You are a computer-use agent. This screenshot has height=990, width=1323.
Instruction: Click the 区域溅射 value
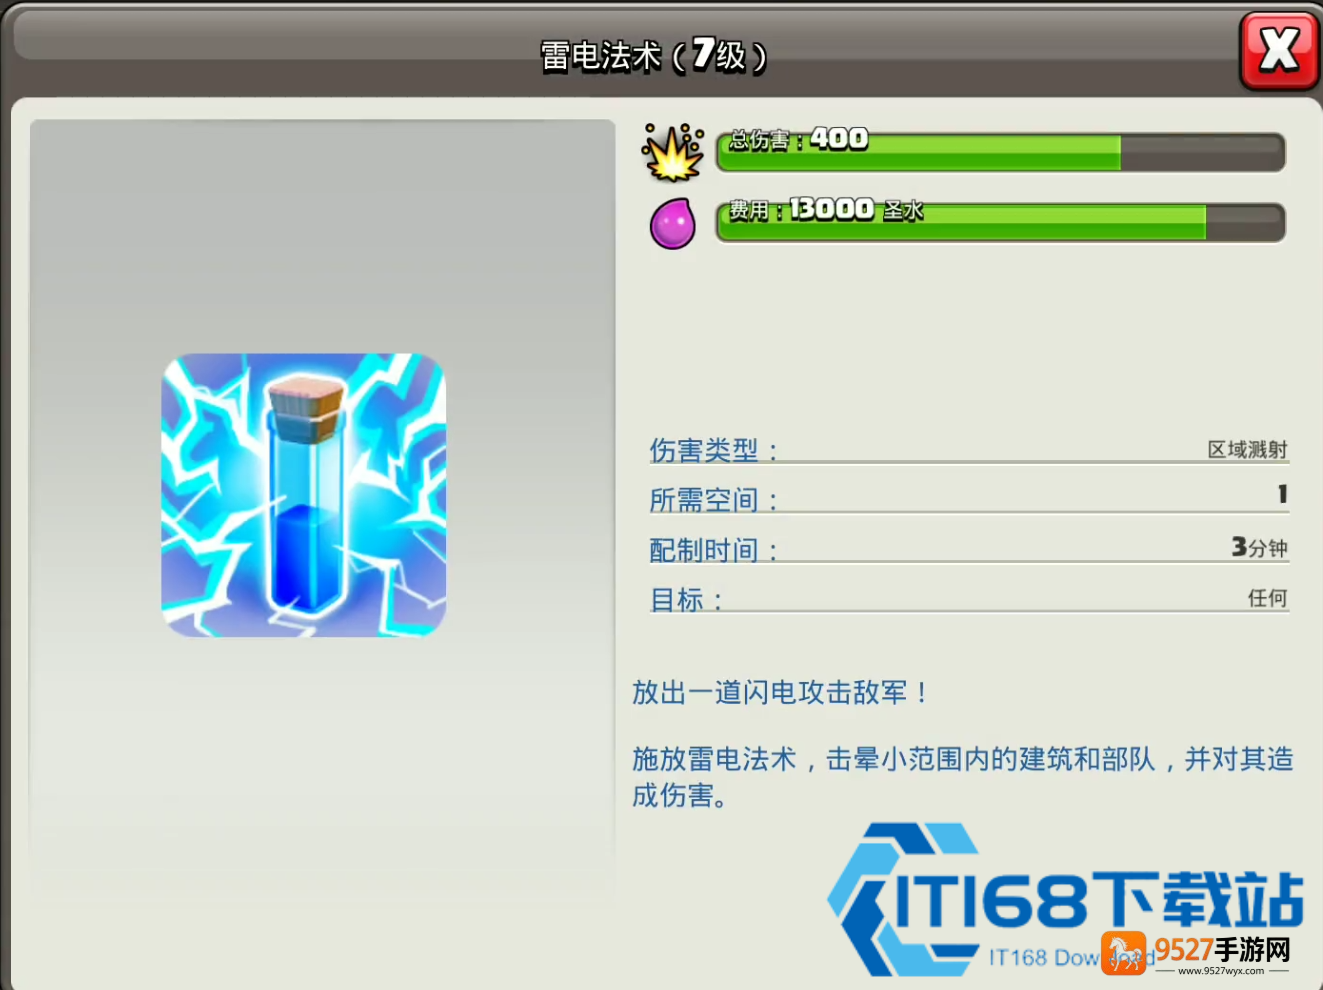[1247, 450]
